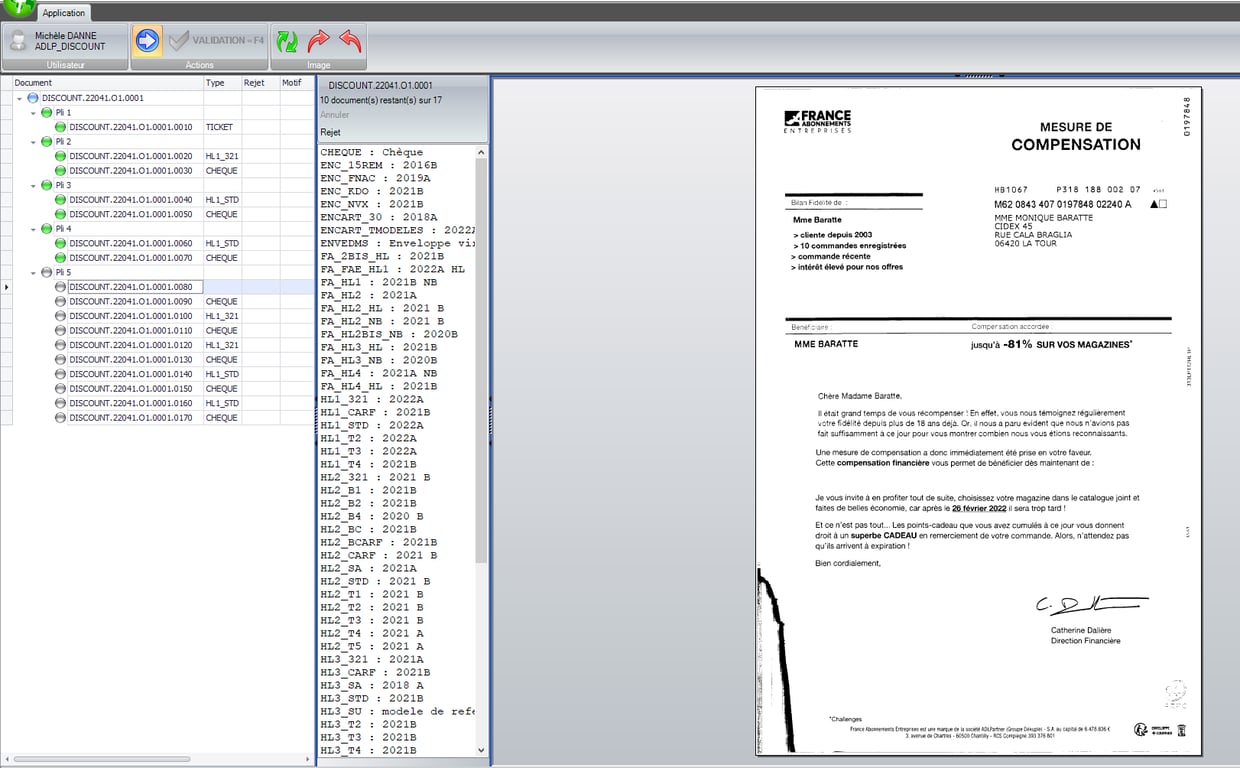The image size is (1240, 768).
Task: Click the green icon of document .0001.0070
Action: [60, 258]
